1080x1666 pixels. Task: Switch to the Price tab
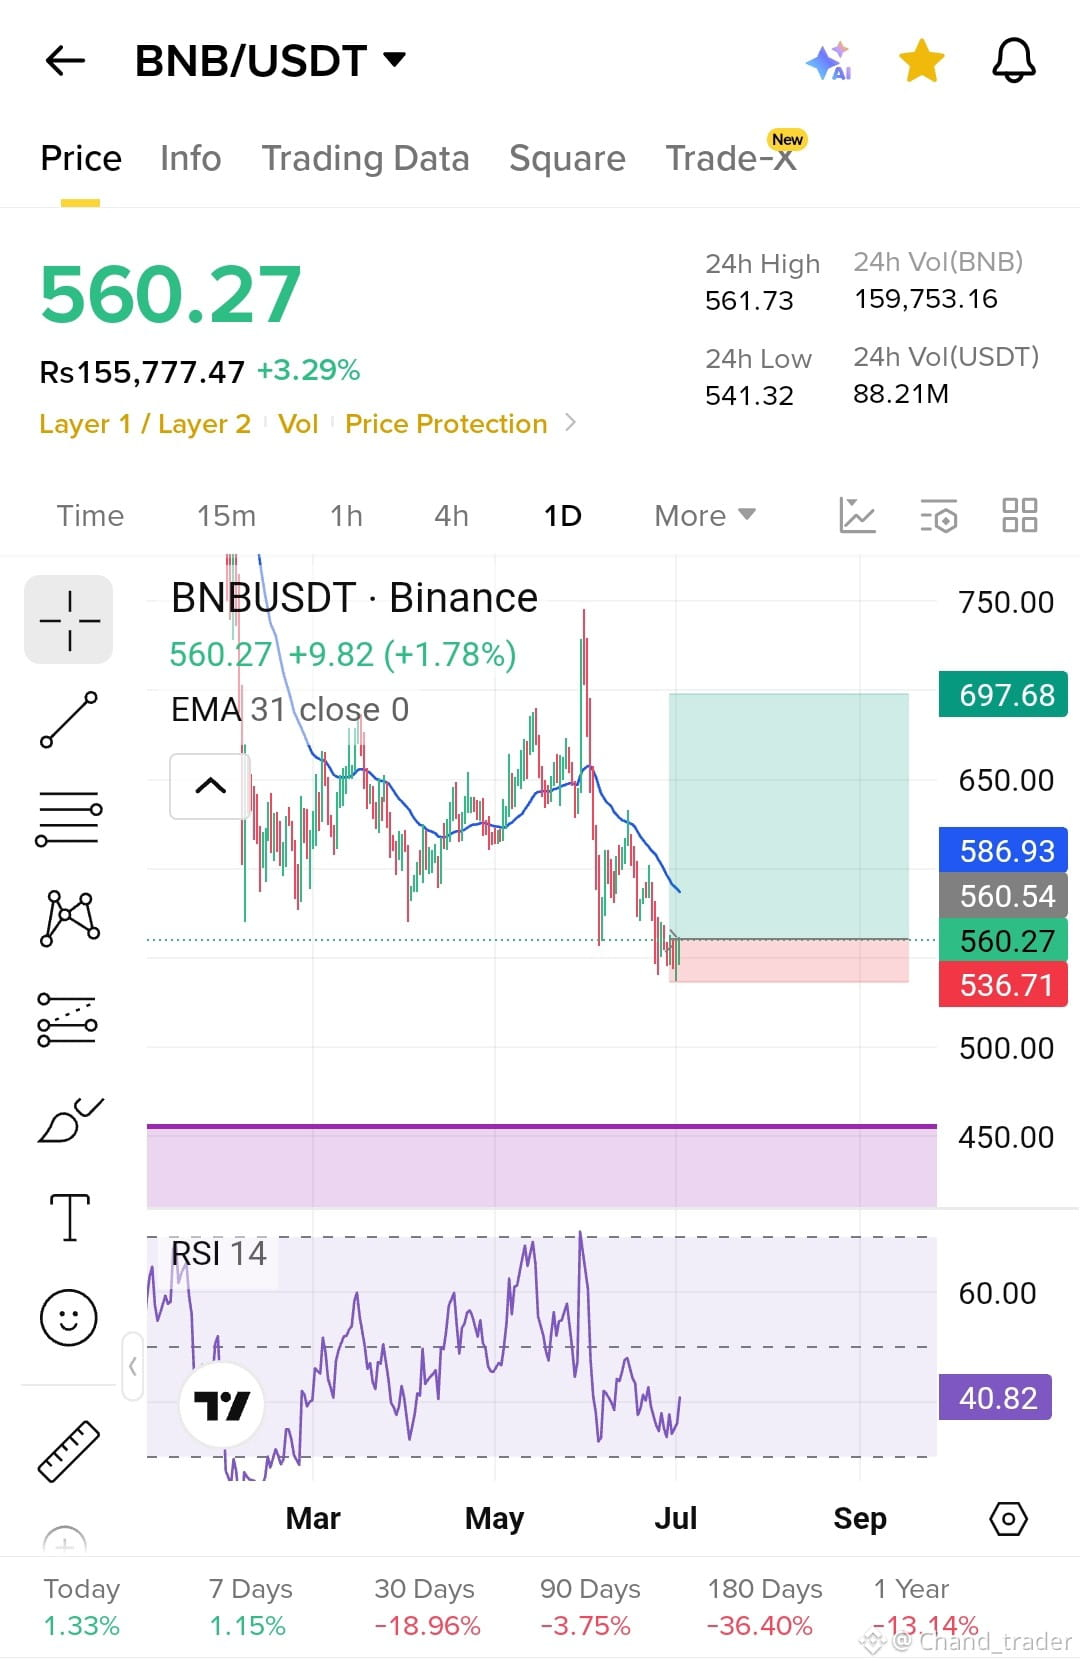point(81,159)
